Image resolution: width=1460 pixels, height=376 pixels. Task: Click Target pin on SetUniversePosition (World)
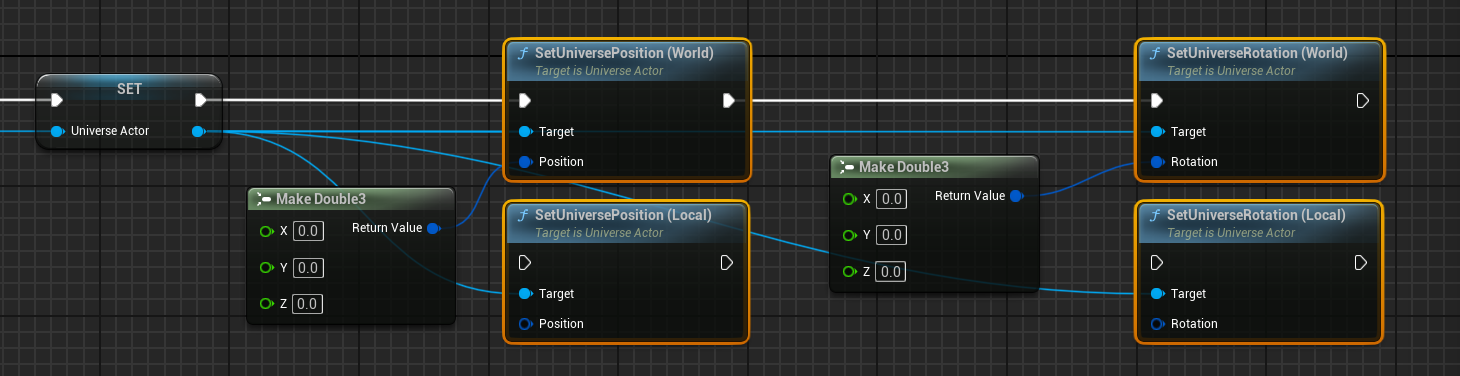(x=525, y=131)
